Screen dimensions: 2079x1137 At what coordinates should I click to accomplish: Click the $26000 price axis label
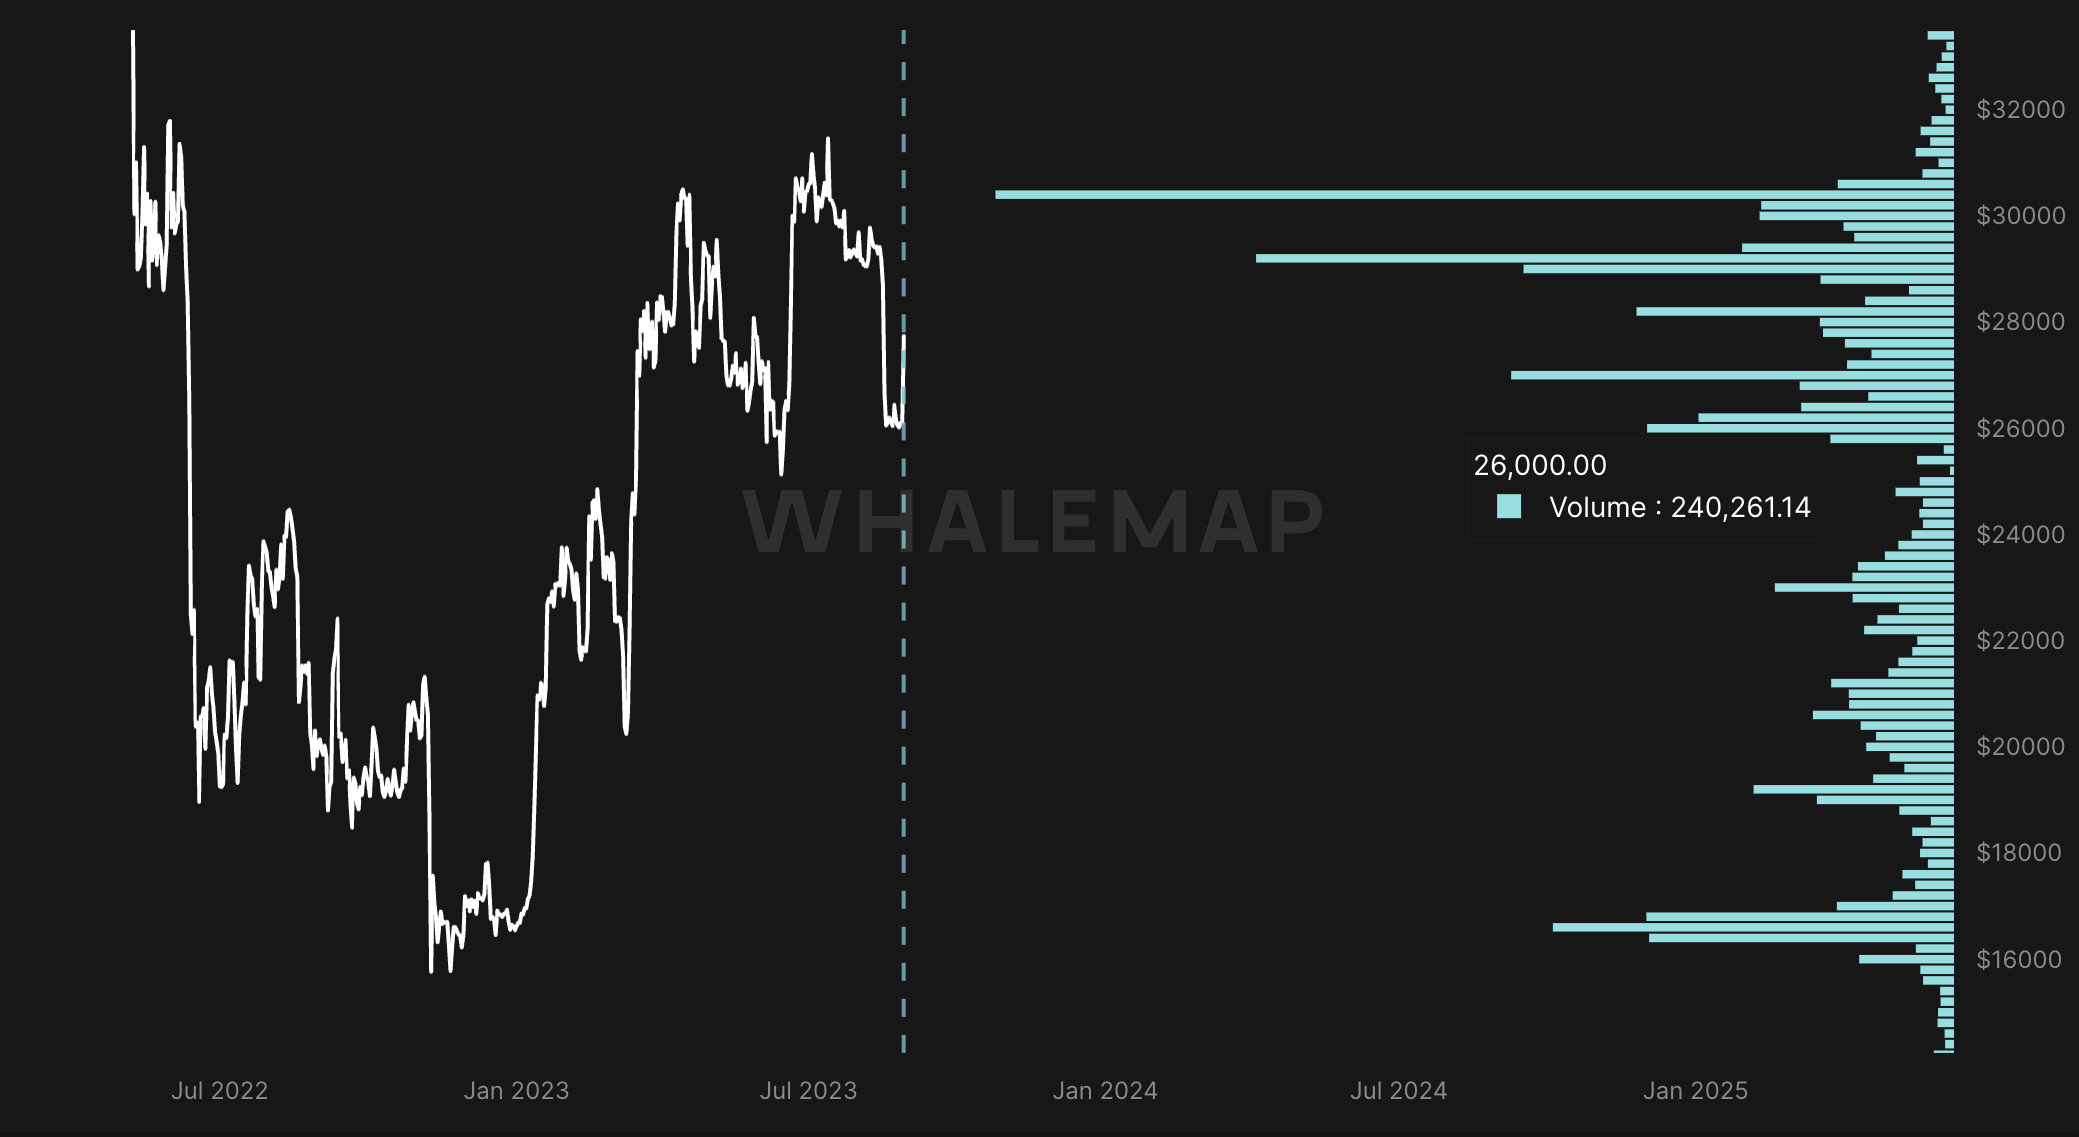[x=2020, y=429]
